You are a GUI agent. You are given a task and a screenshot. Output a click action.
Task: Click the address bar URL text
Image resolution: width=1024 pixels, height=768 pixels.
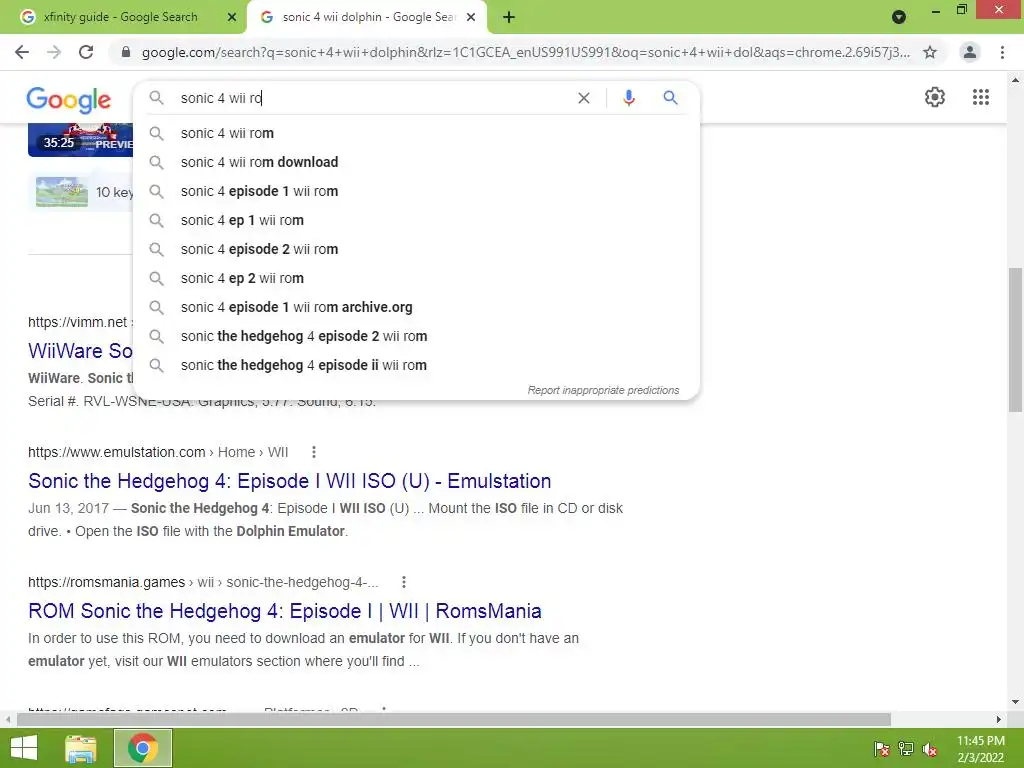coord(526,52)
